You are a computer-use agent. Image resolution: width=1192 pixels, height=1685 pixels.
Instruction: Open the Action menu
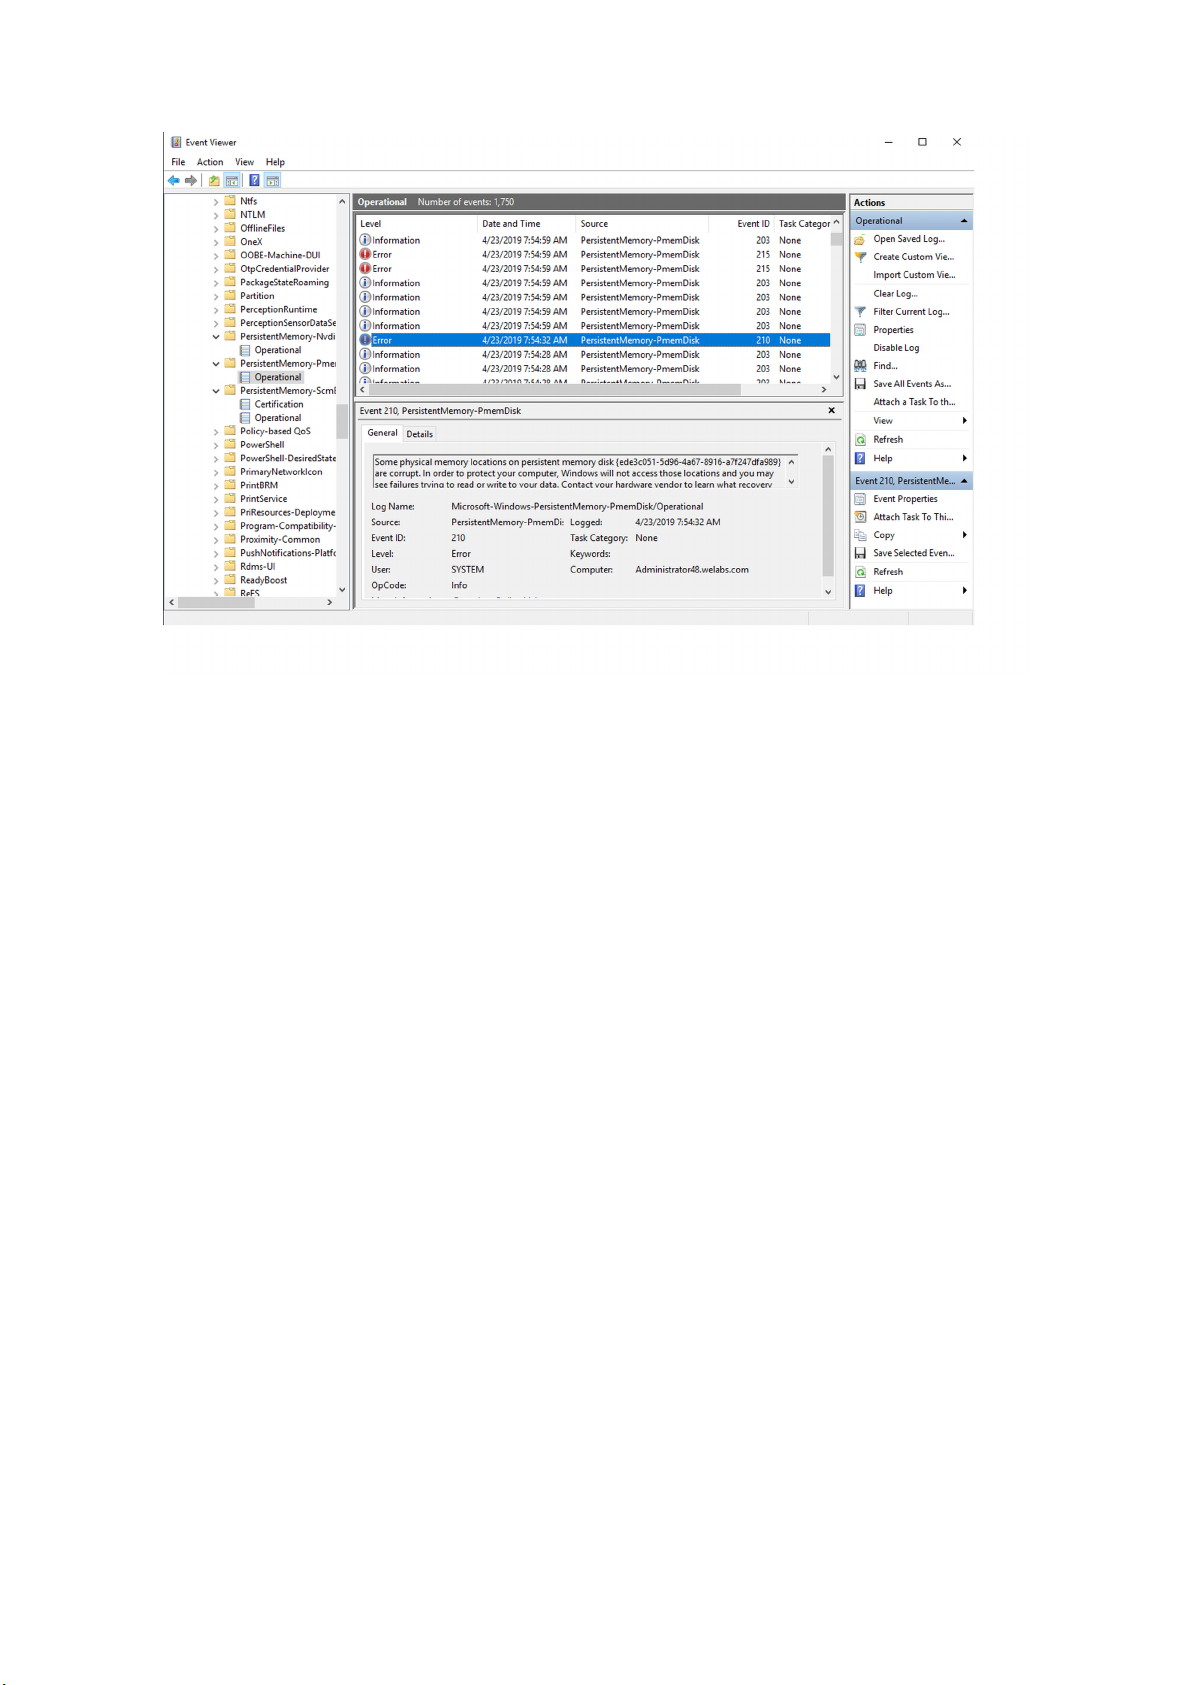[210, 162]
